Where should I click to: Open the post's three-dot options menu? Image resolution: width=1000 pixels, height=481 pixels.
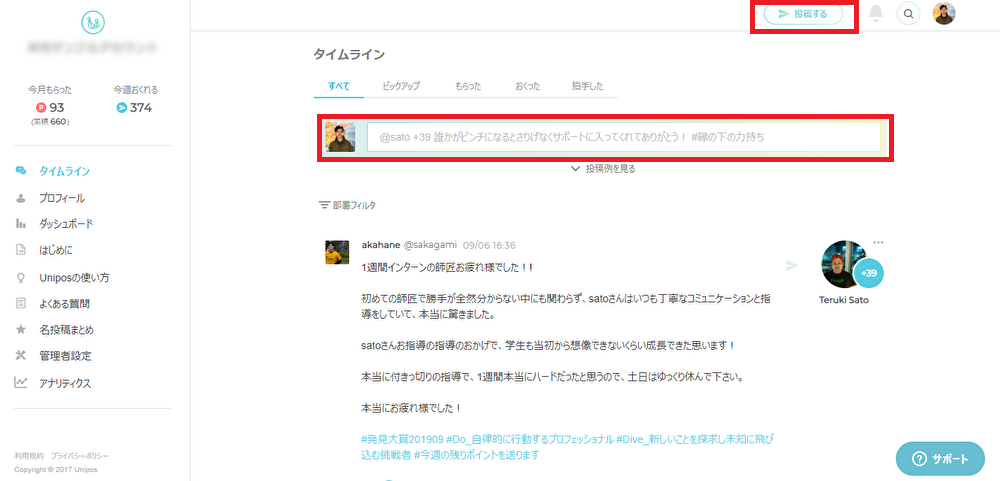point(878,242)
